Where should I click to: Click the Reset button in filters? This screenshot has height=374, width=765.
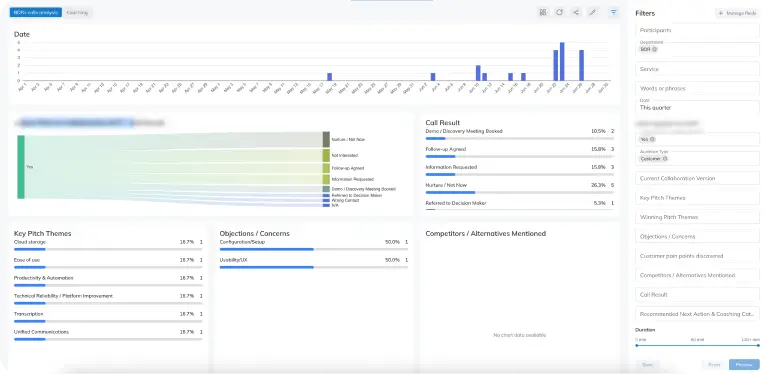714,365
